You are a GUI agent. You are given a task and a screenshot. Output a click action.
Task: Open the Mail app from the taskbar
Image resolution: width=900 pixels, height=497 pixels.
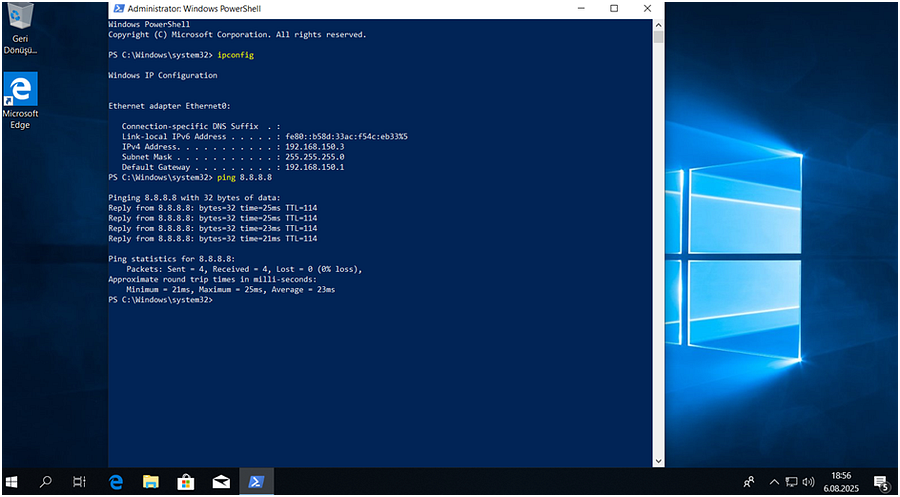click(x=221, y=482)
